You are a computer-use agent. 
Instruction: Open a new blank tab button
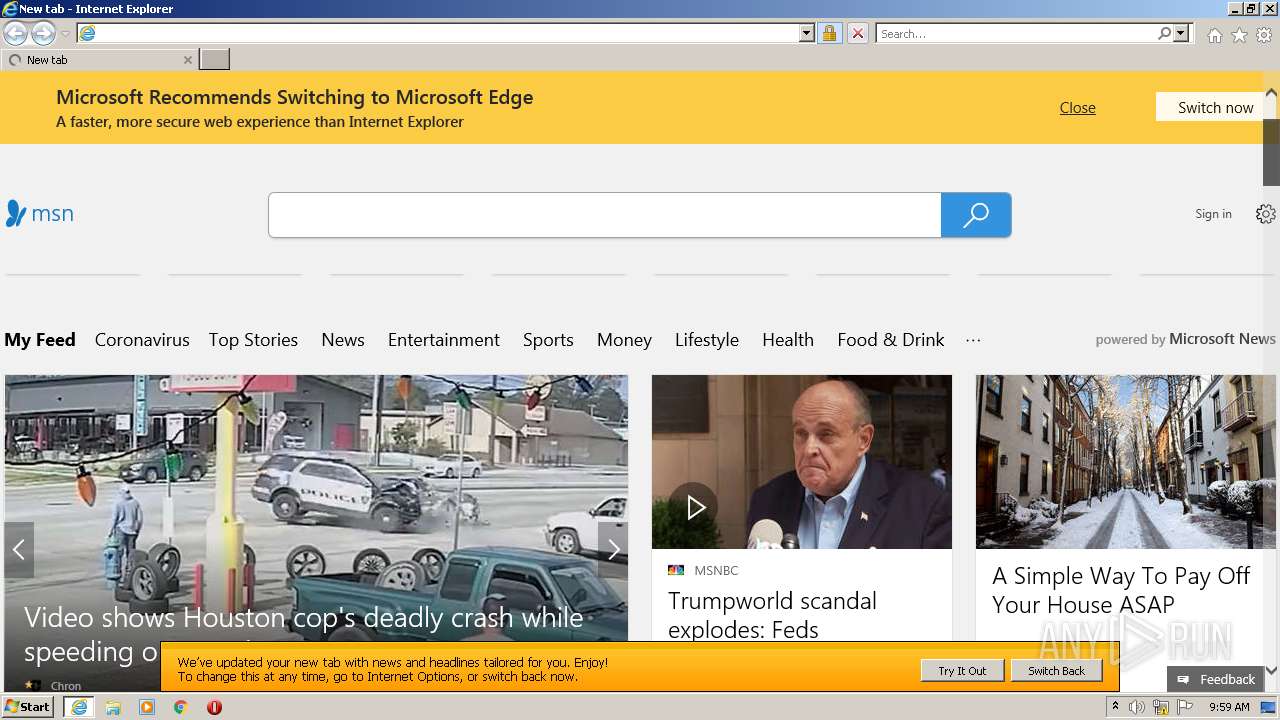click(x=214, y=60)
